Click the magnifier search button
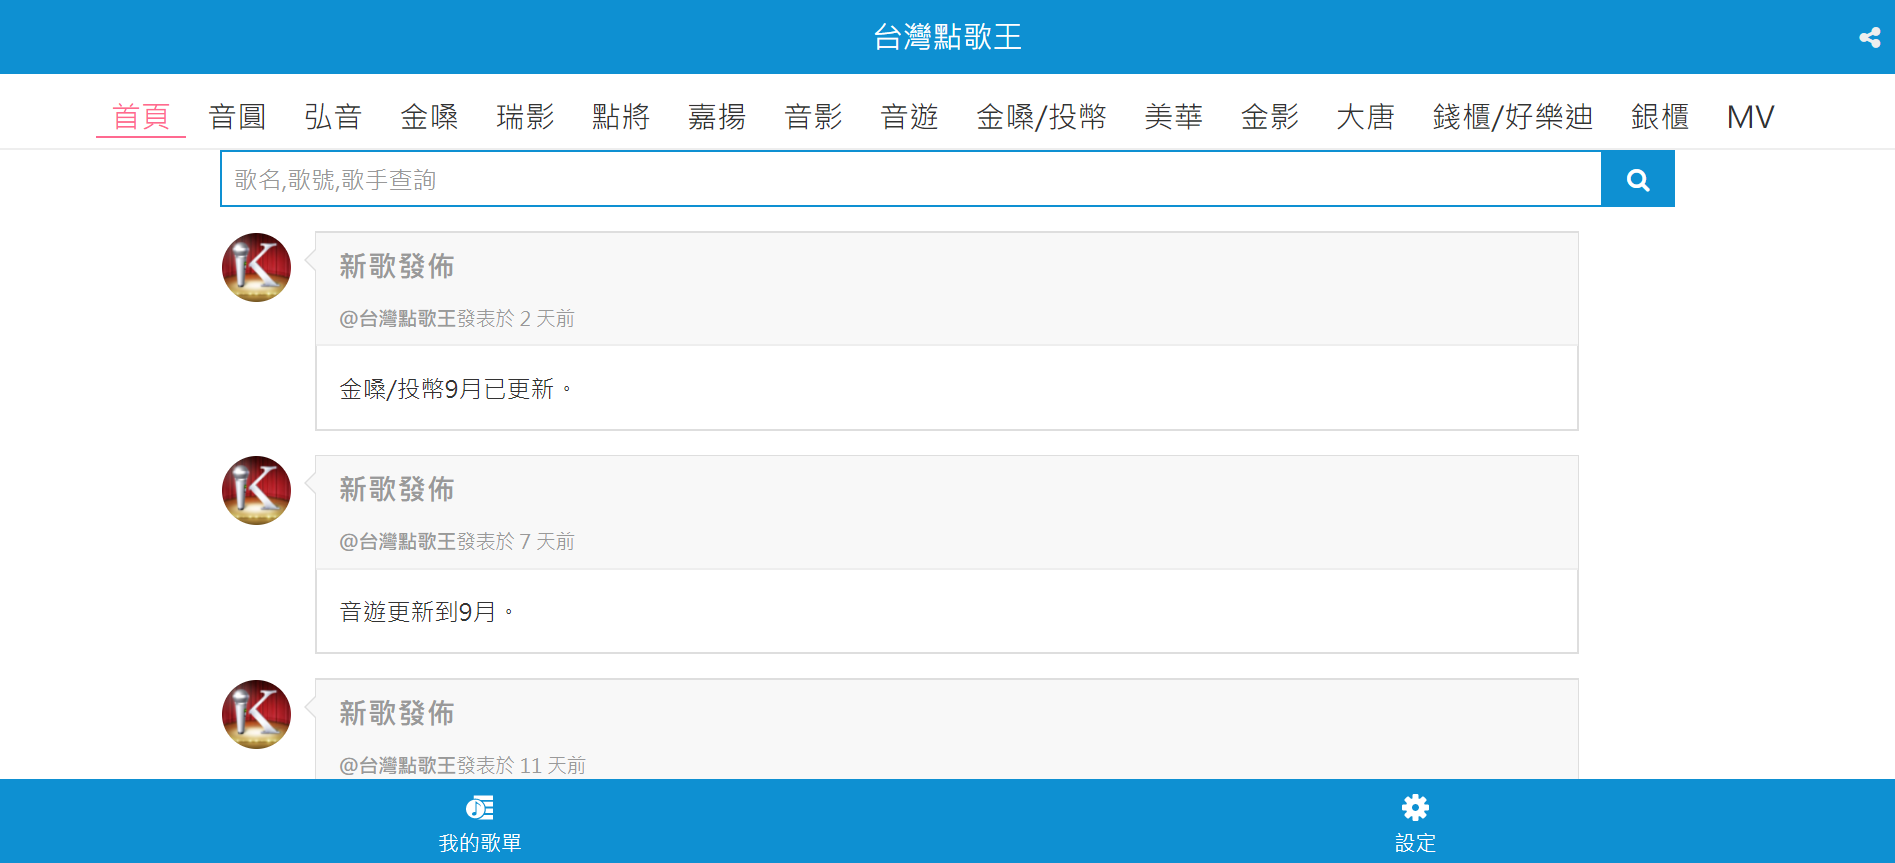 [1637, 179]
